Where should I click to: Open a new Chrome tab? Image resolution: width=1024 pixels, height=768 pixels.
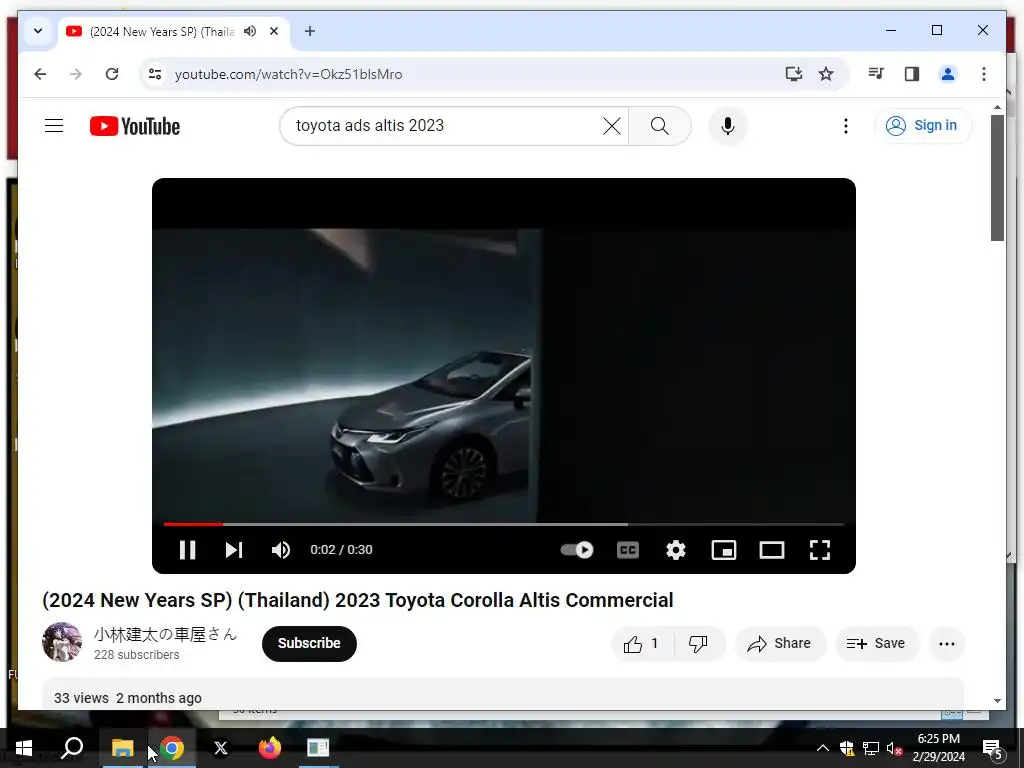coord(310,31)
